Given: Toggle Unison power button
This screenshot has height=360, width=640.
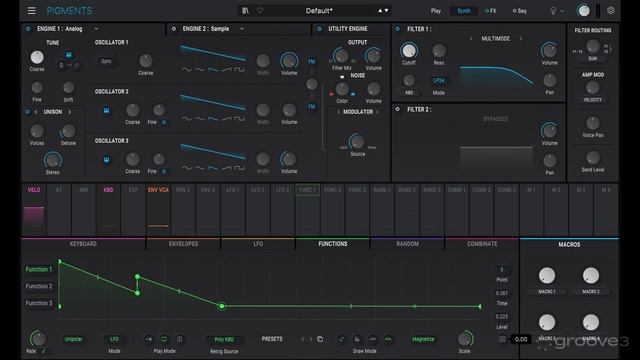Looking at the screenshot, I should tap(28, 111).
